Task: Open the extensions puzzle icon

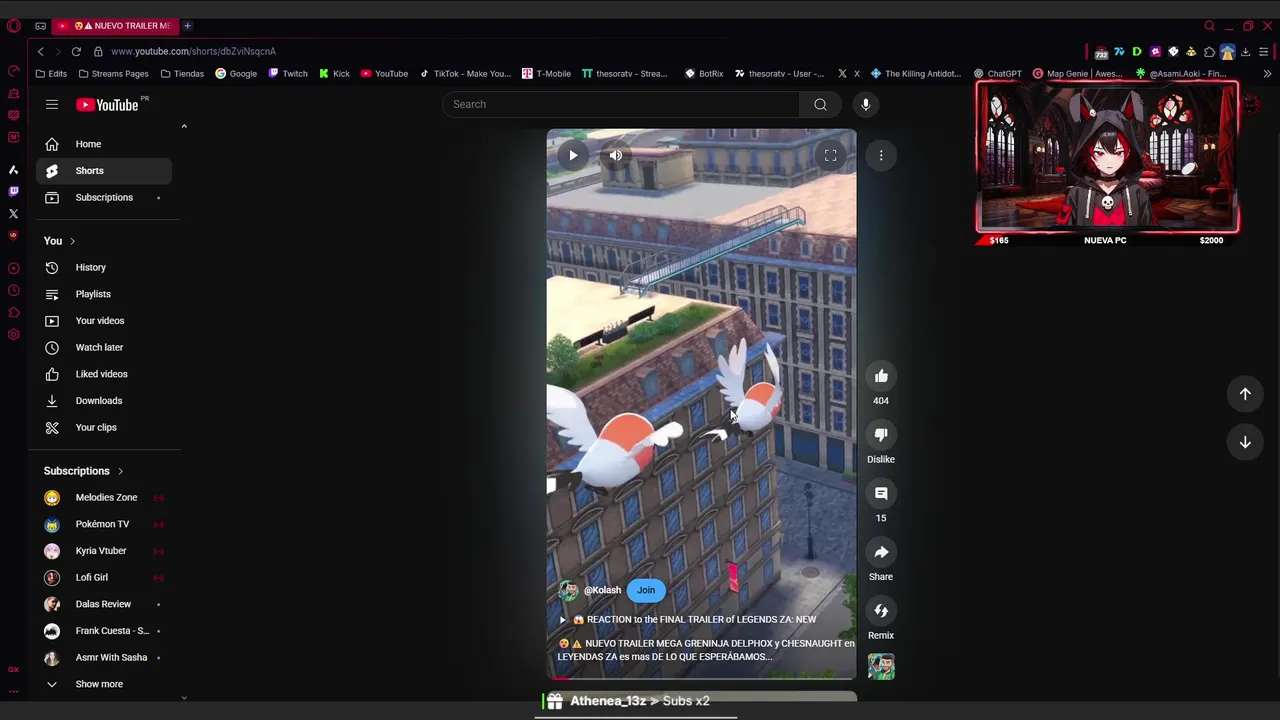Action: pos(1209,52)
